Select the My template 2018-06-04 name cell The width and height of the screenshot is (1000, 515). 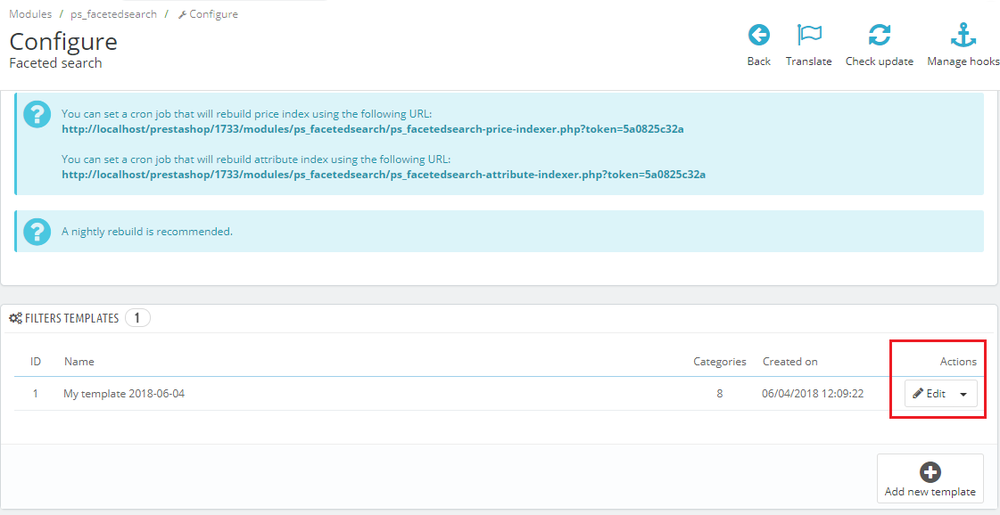tap(124, 394)
